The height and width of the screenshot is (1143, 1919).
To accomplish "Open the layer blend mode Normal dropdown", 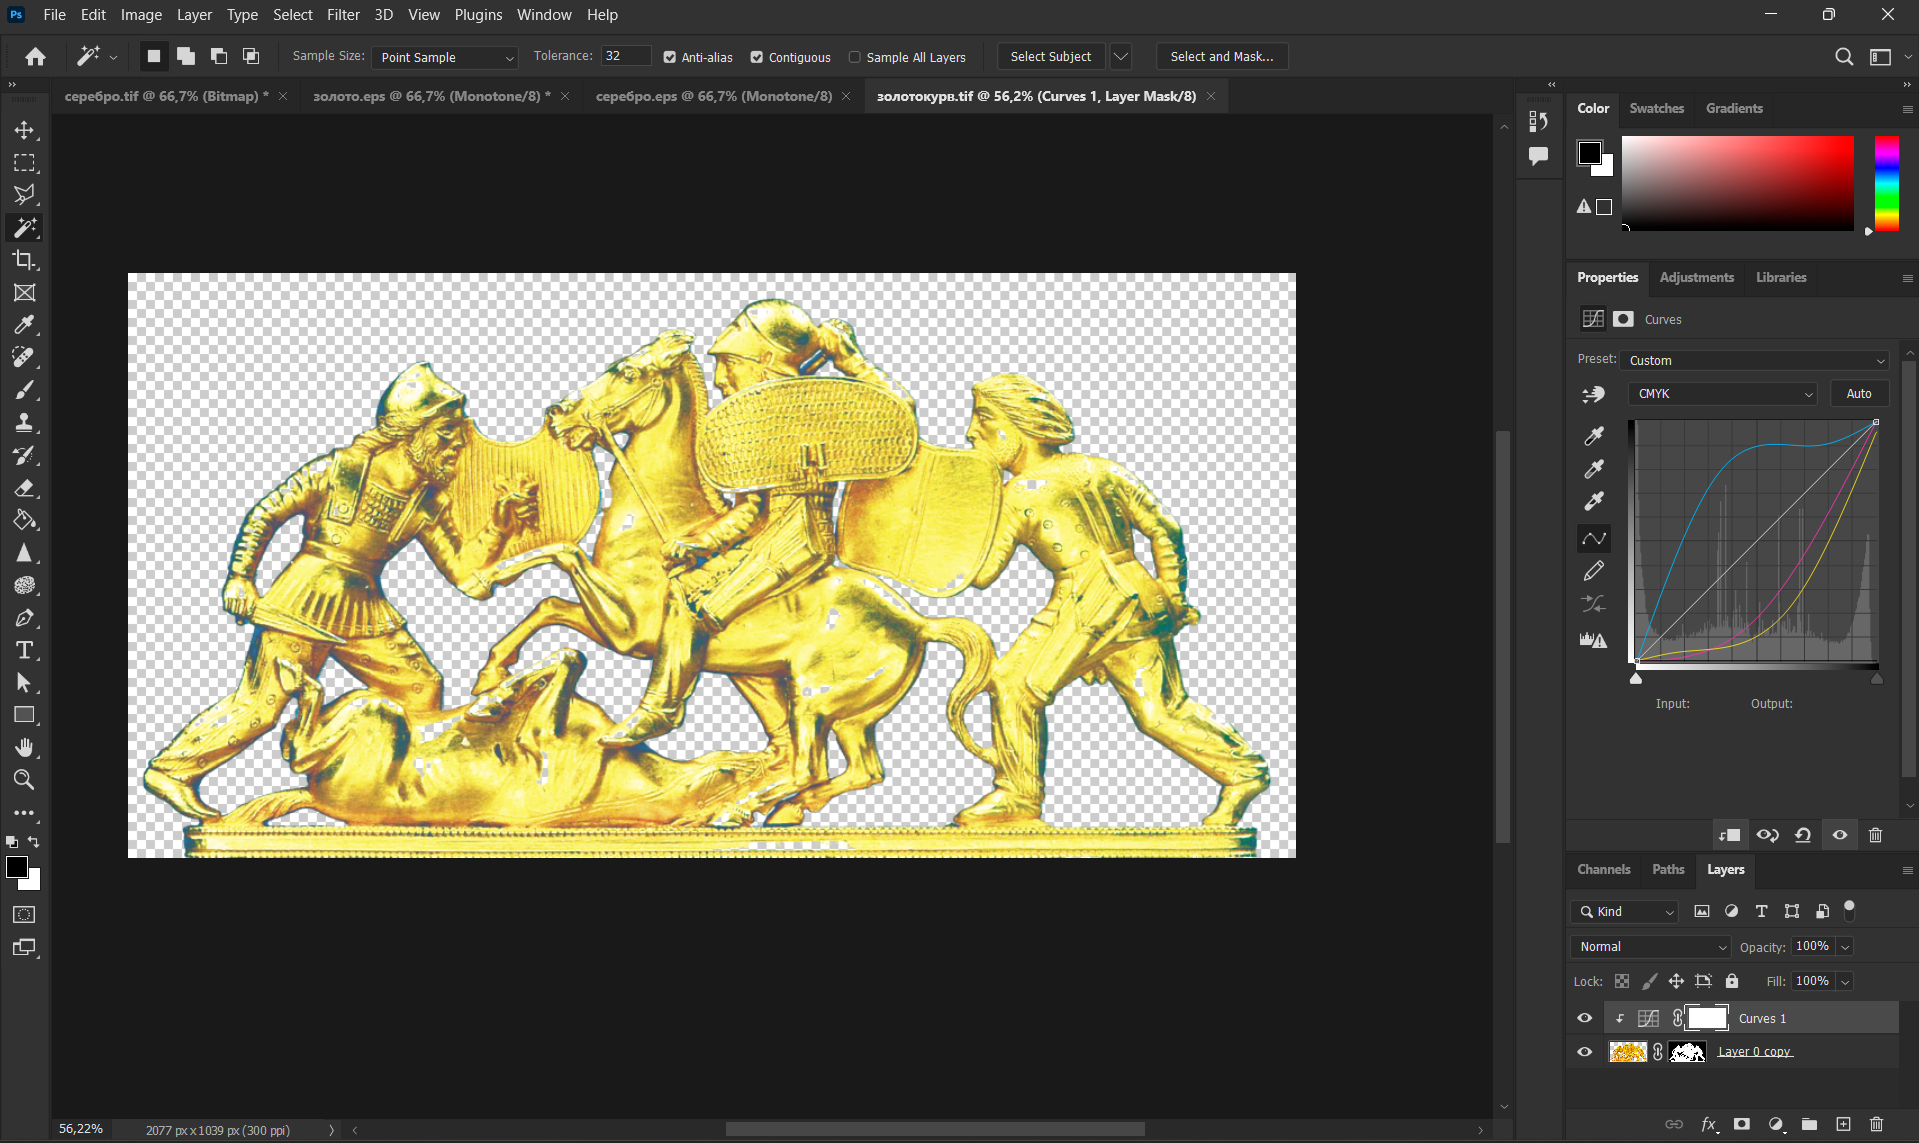I will click(1650, 947).
